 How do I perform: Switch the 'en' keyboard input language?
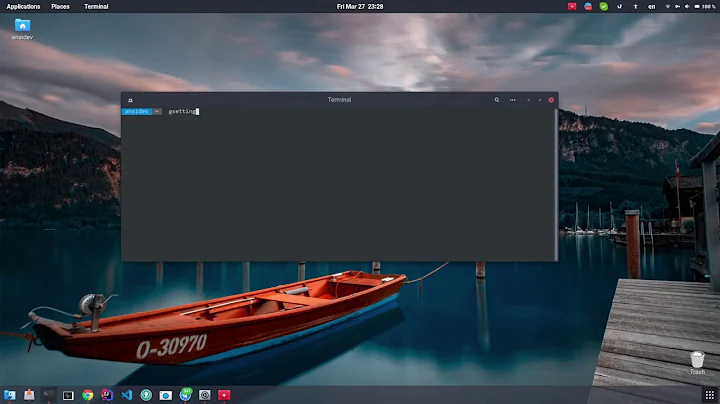pos(652,6)
